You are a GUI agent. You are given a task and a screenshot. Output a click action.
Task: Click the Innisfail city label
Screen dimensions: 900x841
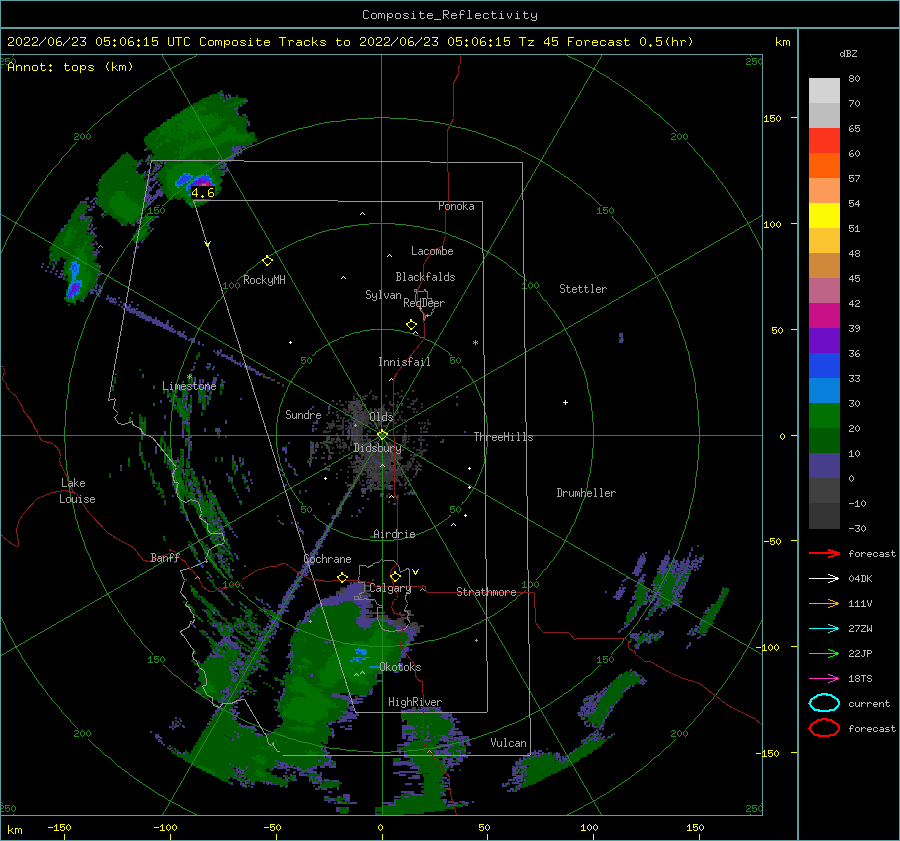[404, 362]
